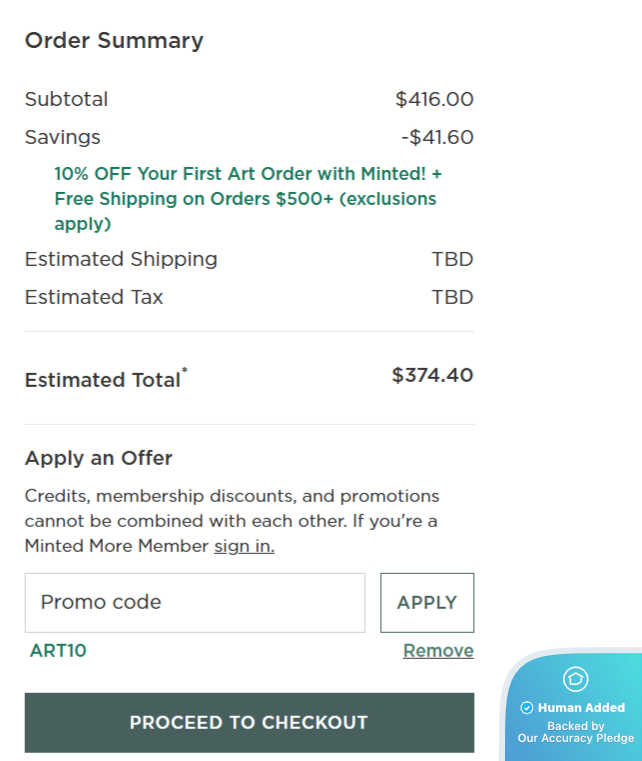
Task: Click the Subtotal amount $416.00
Action: pyautogui.click(x=434, y=99)
